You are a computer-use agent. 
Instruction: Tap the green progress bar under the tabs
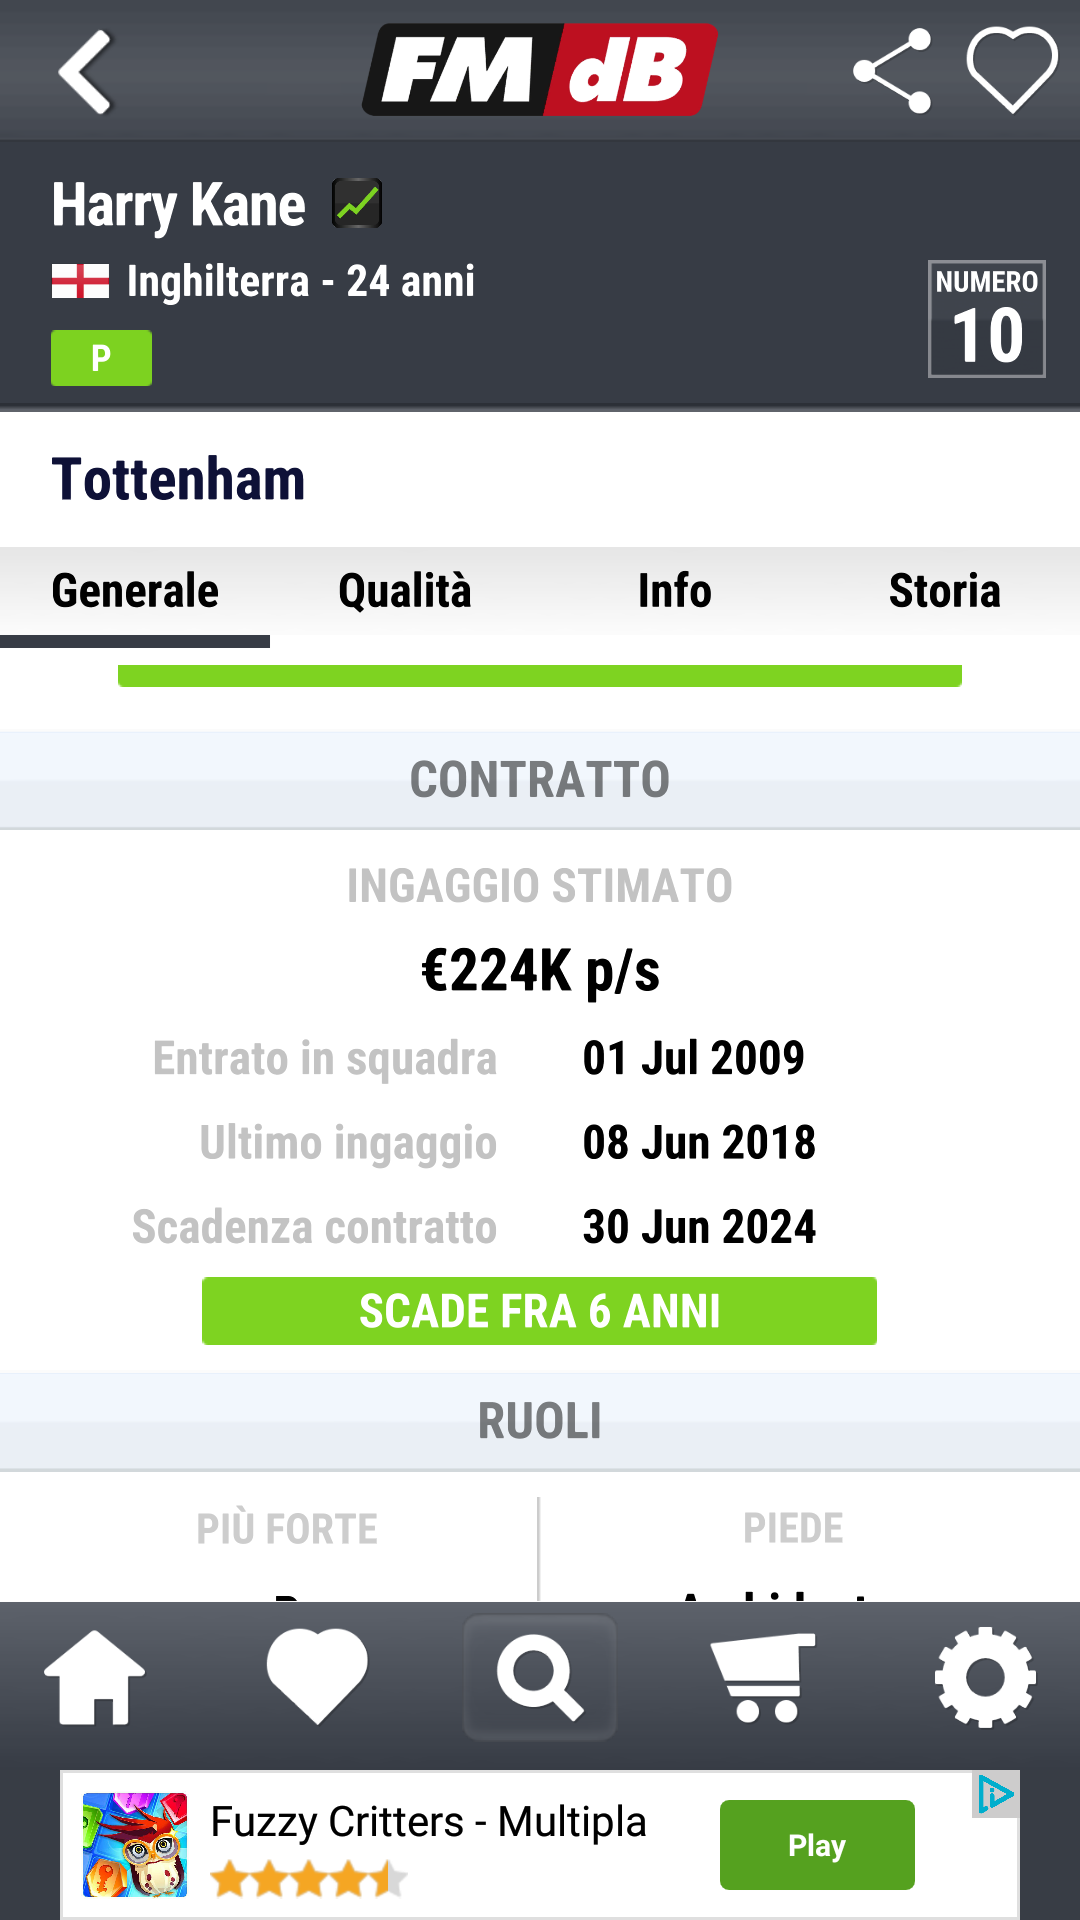point(540,676)
